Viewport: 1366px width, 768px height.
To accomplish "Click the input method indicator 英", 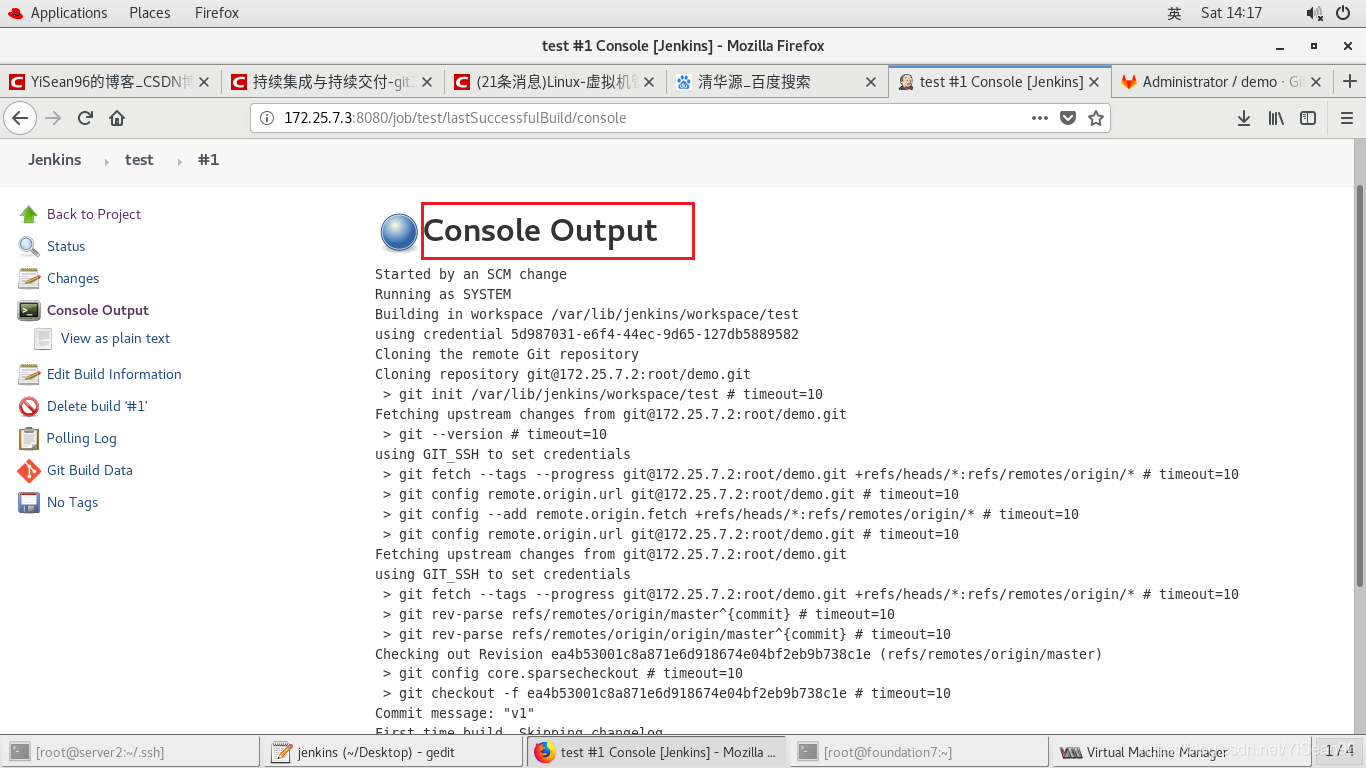I will coord(1174,13).
